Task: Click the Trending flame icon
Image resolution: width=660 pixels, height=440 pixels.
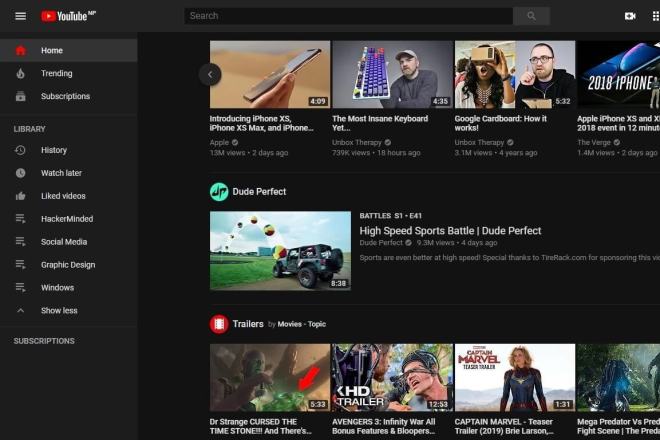Action: coord(20,73)
